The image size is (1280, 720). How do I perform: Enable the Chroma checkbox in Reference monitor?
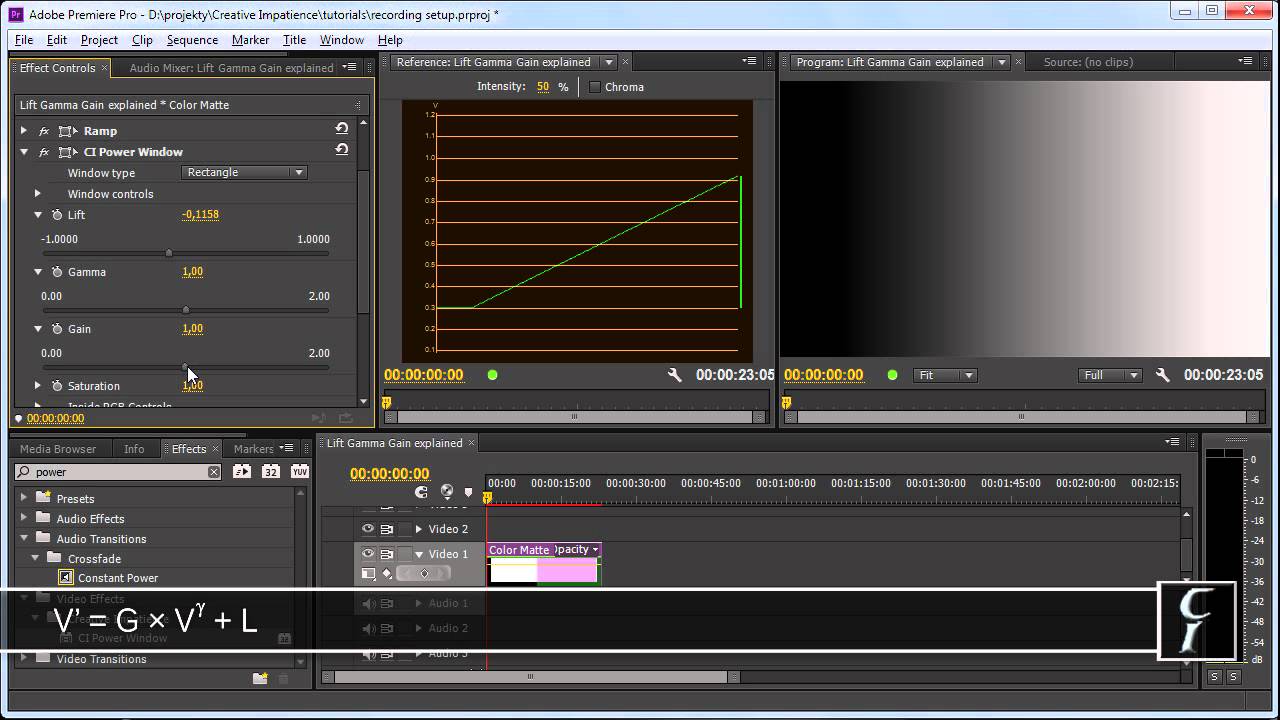point(595,87)
